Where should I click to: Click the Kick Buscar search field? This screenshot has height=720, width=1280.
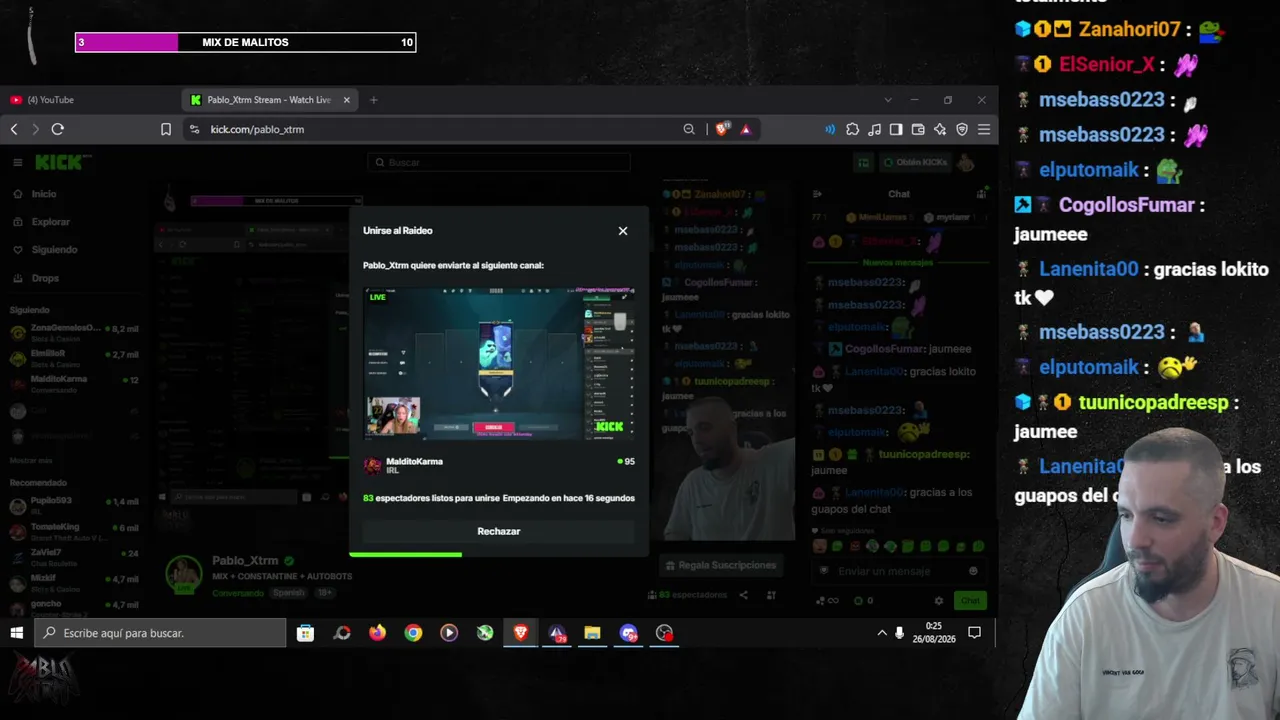[498, 162]
